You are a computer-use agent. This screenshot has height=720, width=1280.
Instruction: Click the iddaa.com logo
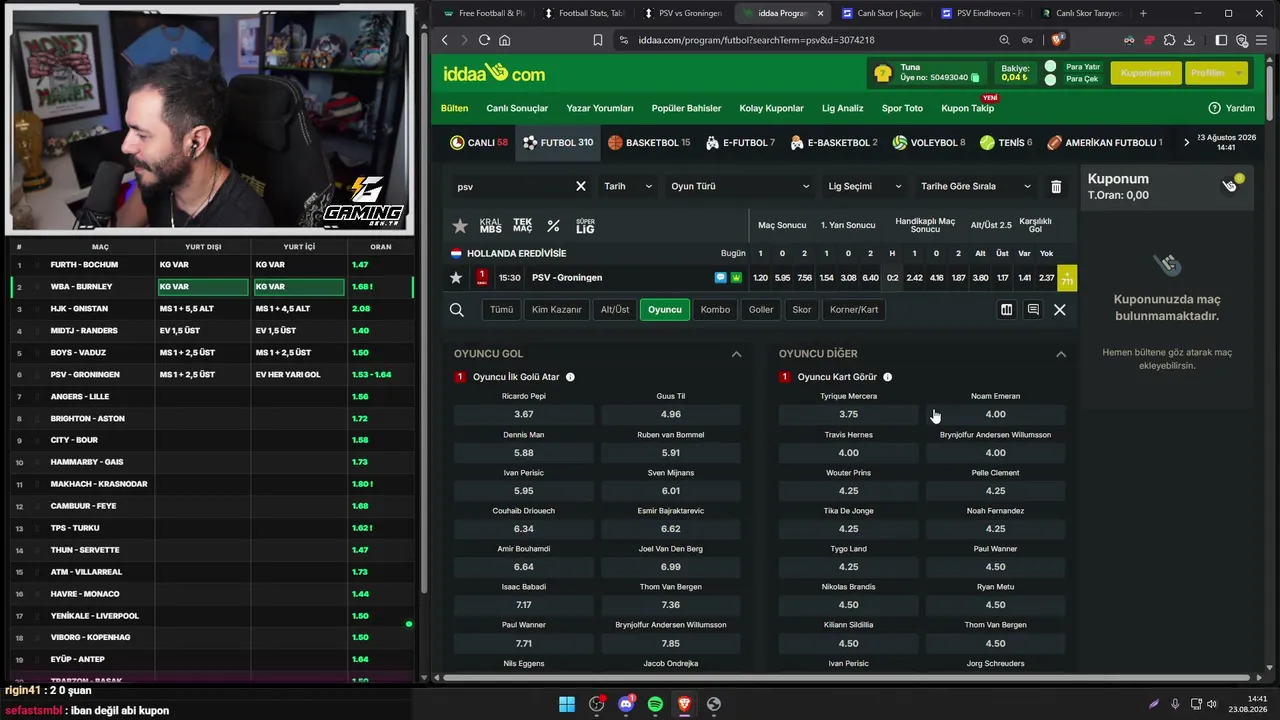(x=494, y=73)
